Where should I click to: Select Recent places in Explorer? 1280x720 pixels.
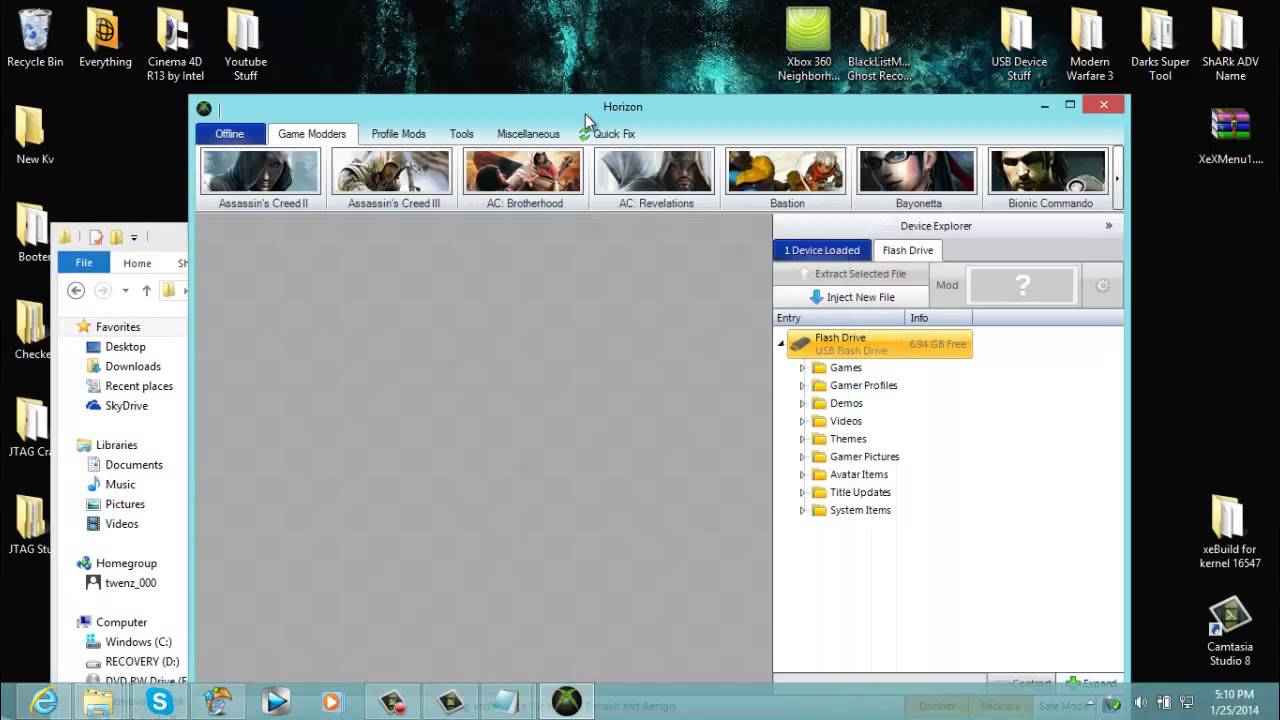pyautogui.click(x=129, y=386)
